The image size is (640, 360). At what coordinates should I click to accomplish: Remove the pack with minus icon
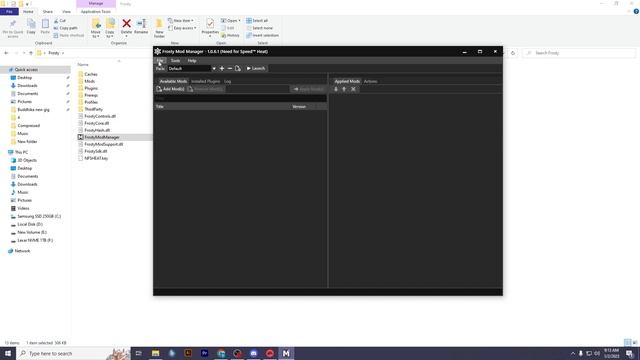230,69
